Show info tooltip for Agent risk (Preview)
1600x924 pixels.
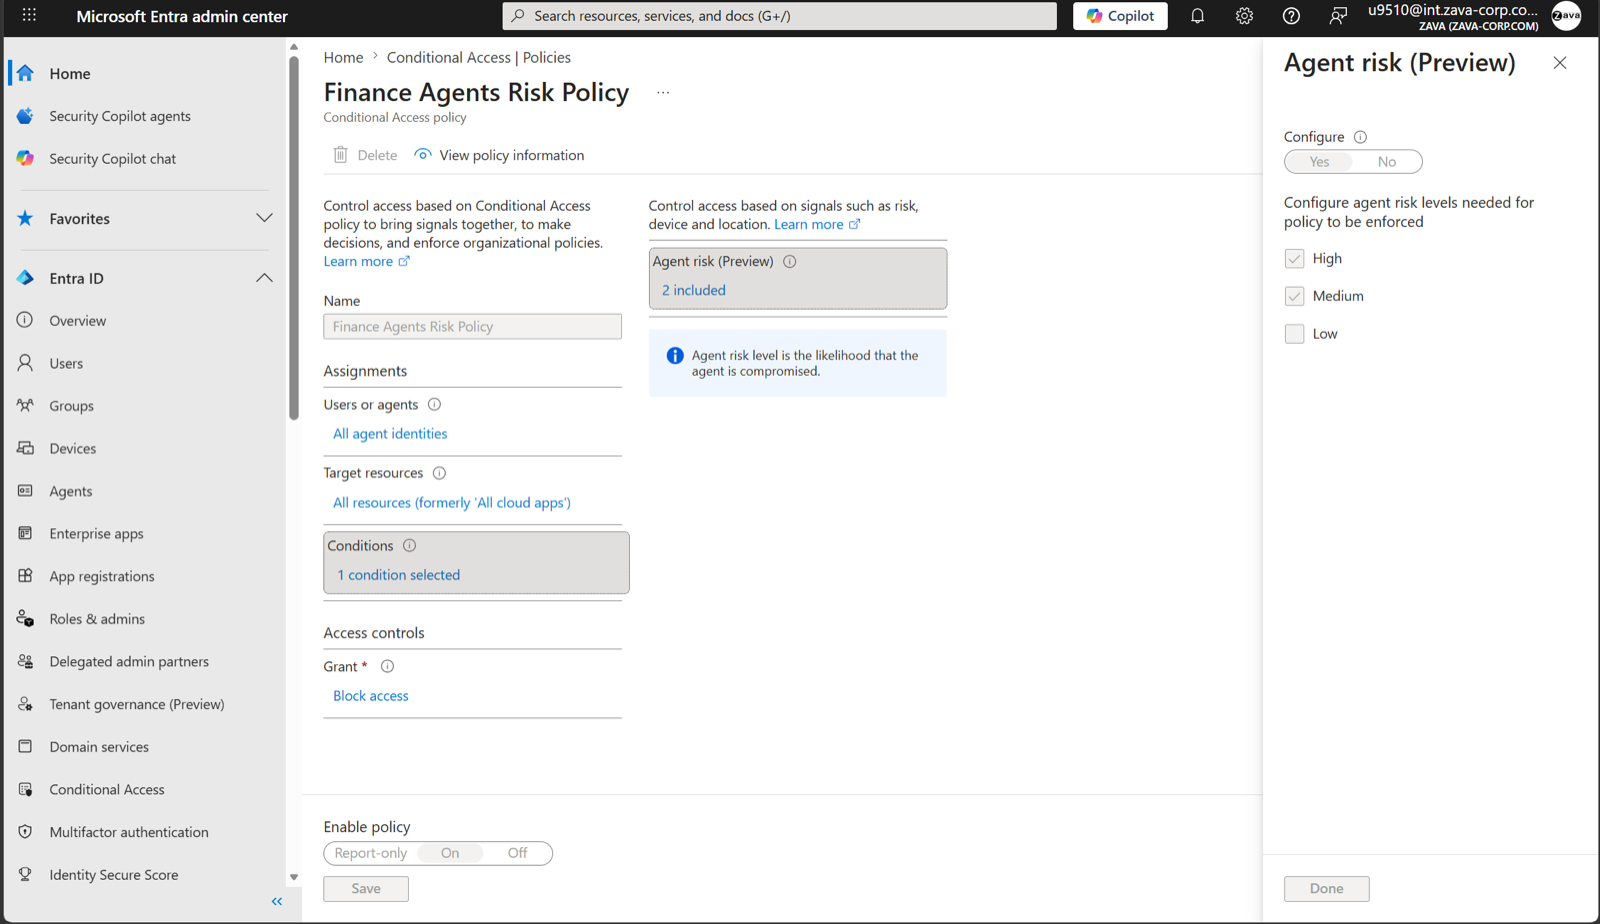(790, 261)
